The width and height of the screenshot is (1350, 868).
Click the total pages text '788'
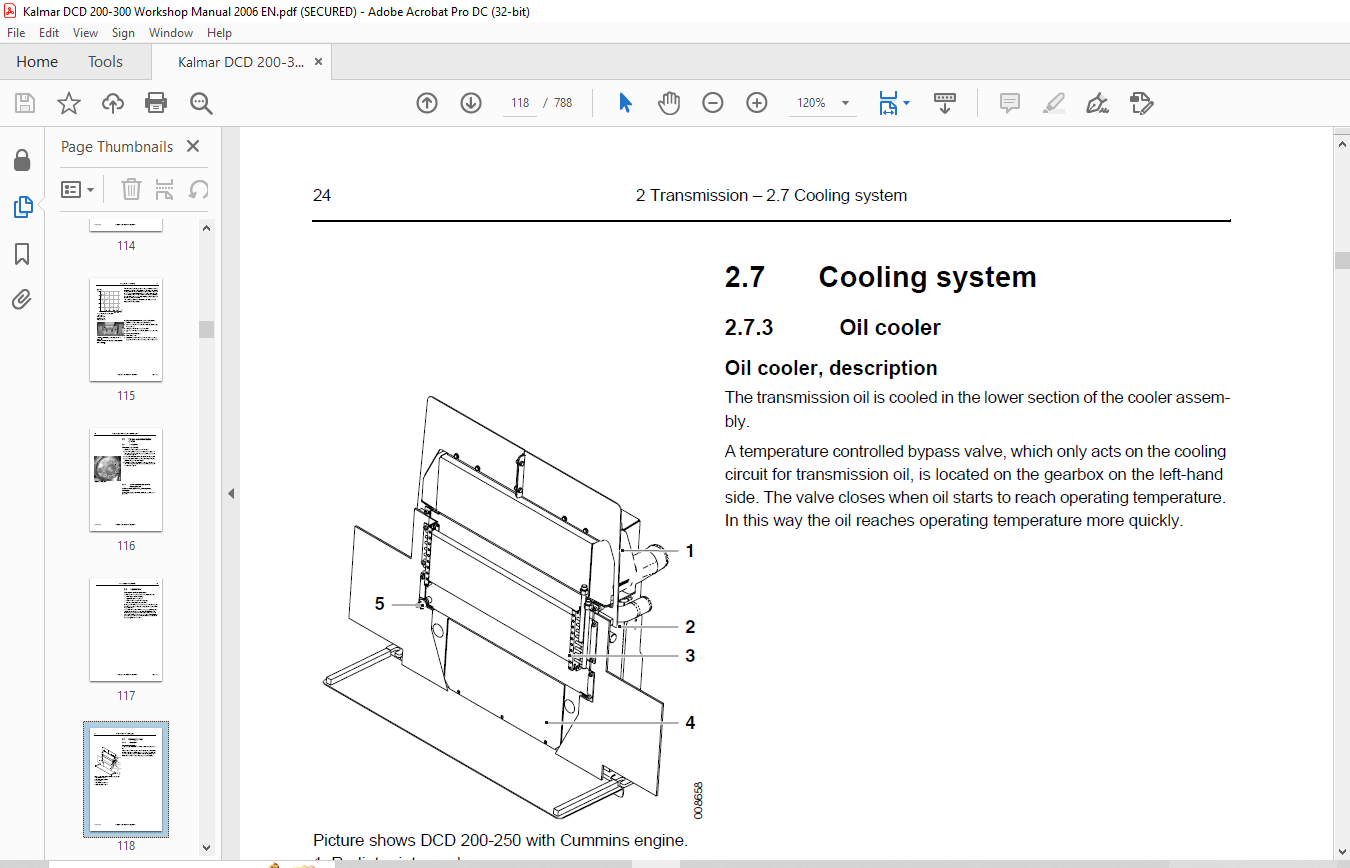click(x=563, y=103)
